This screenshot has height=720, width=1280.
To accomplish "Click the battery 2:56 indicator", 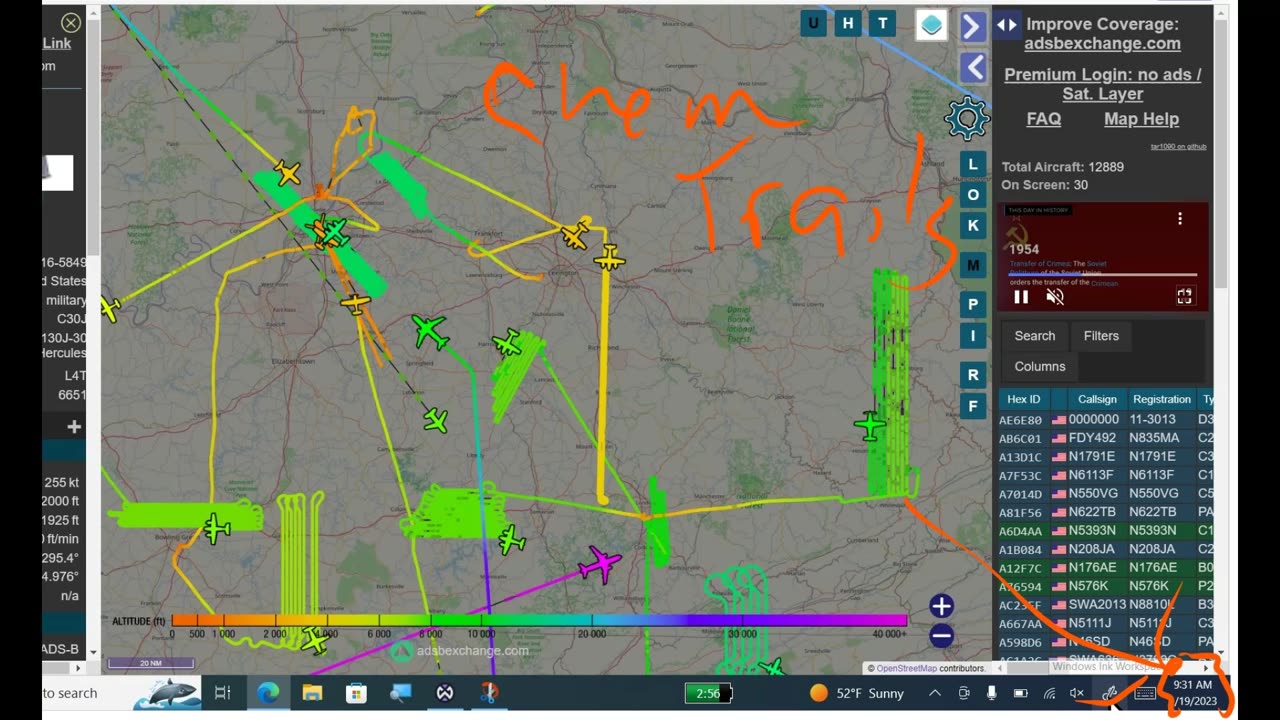I will tap(708, 693).
